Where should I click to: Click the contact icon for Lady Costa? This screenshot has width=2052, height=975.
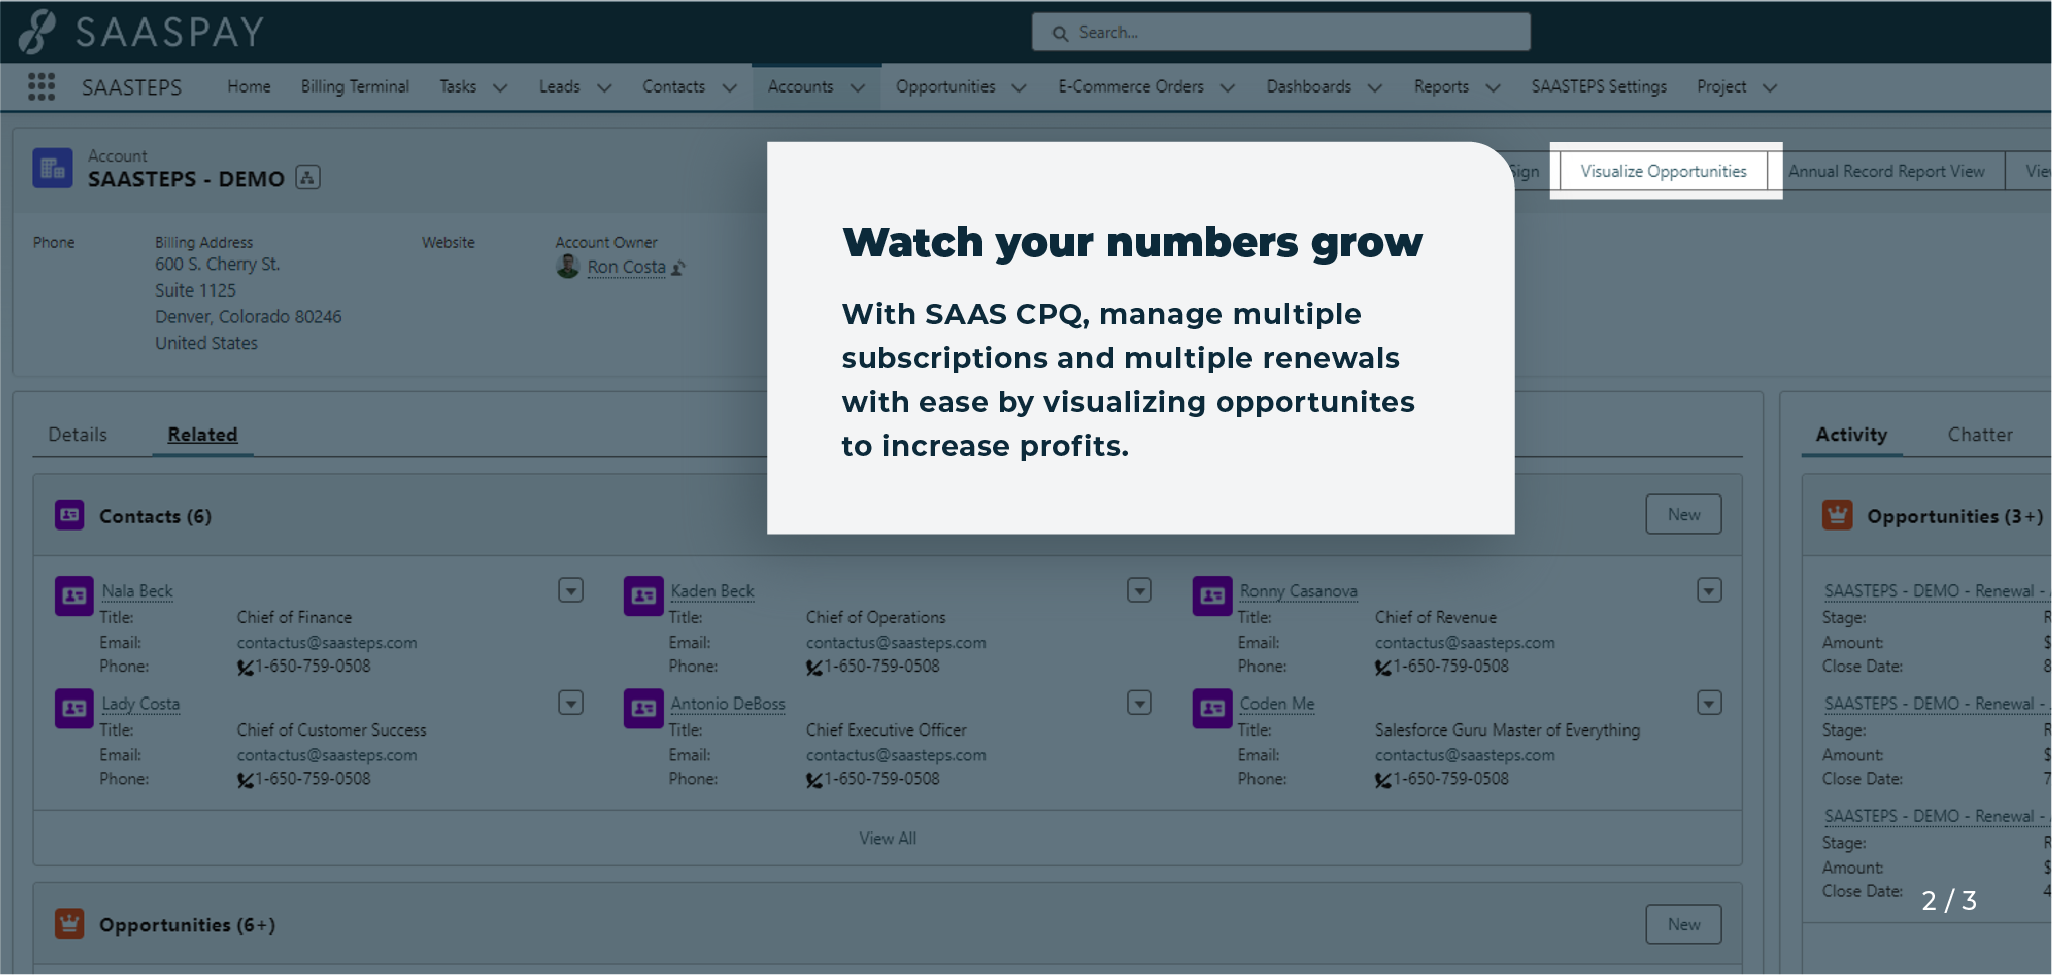coord(74,709)
